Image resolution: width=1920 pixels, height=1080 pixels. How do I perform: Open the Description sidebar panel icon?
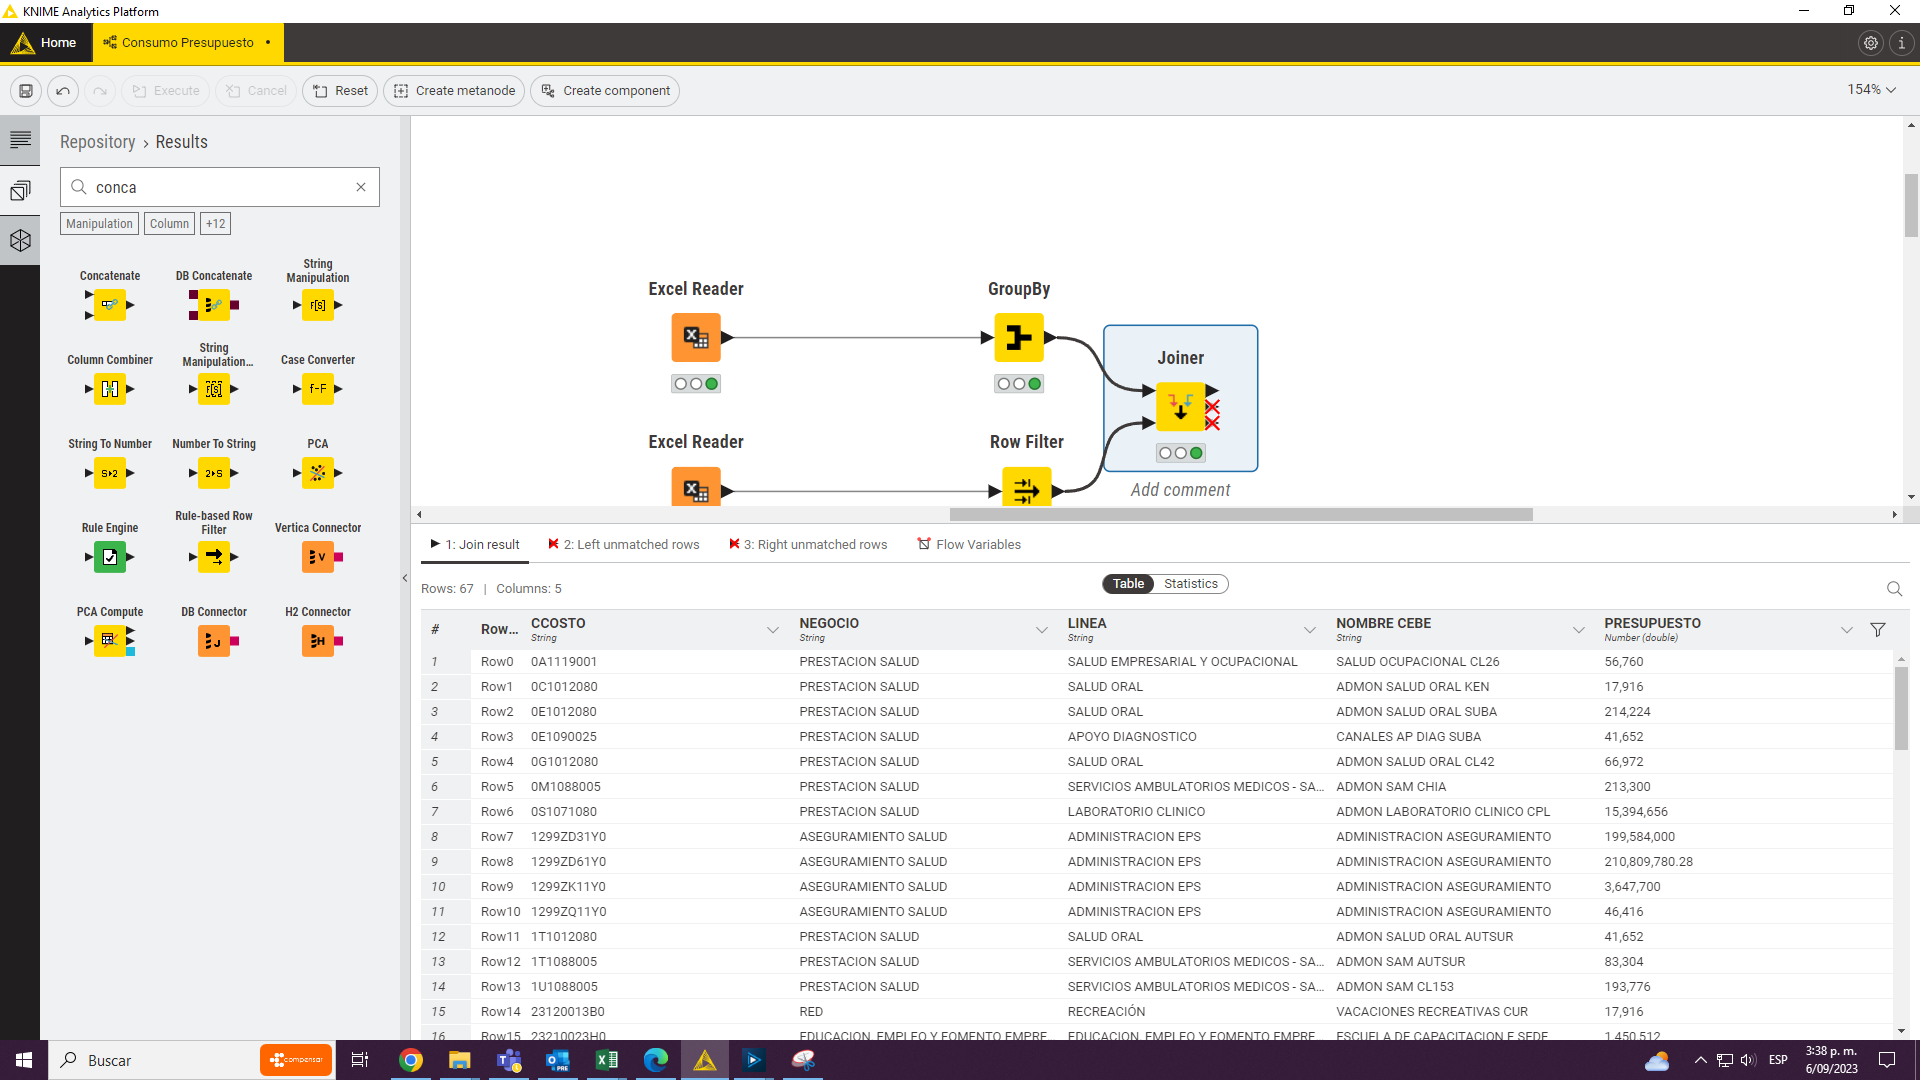click(20, 140)
